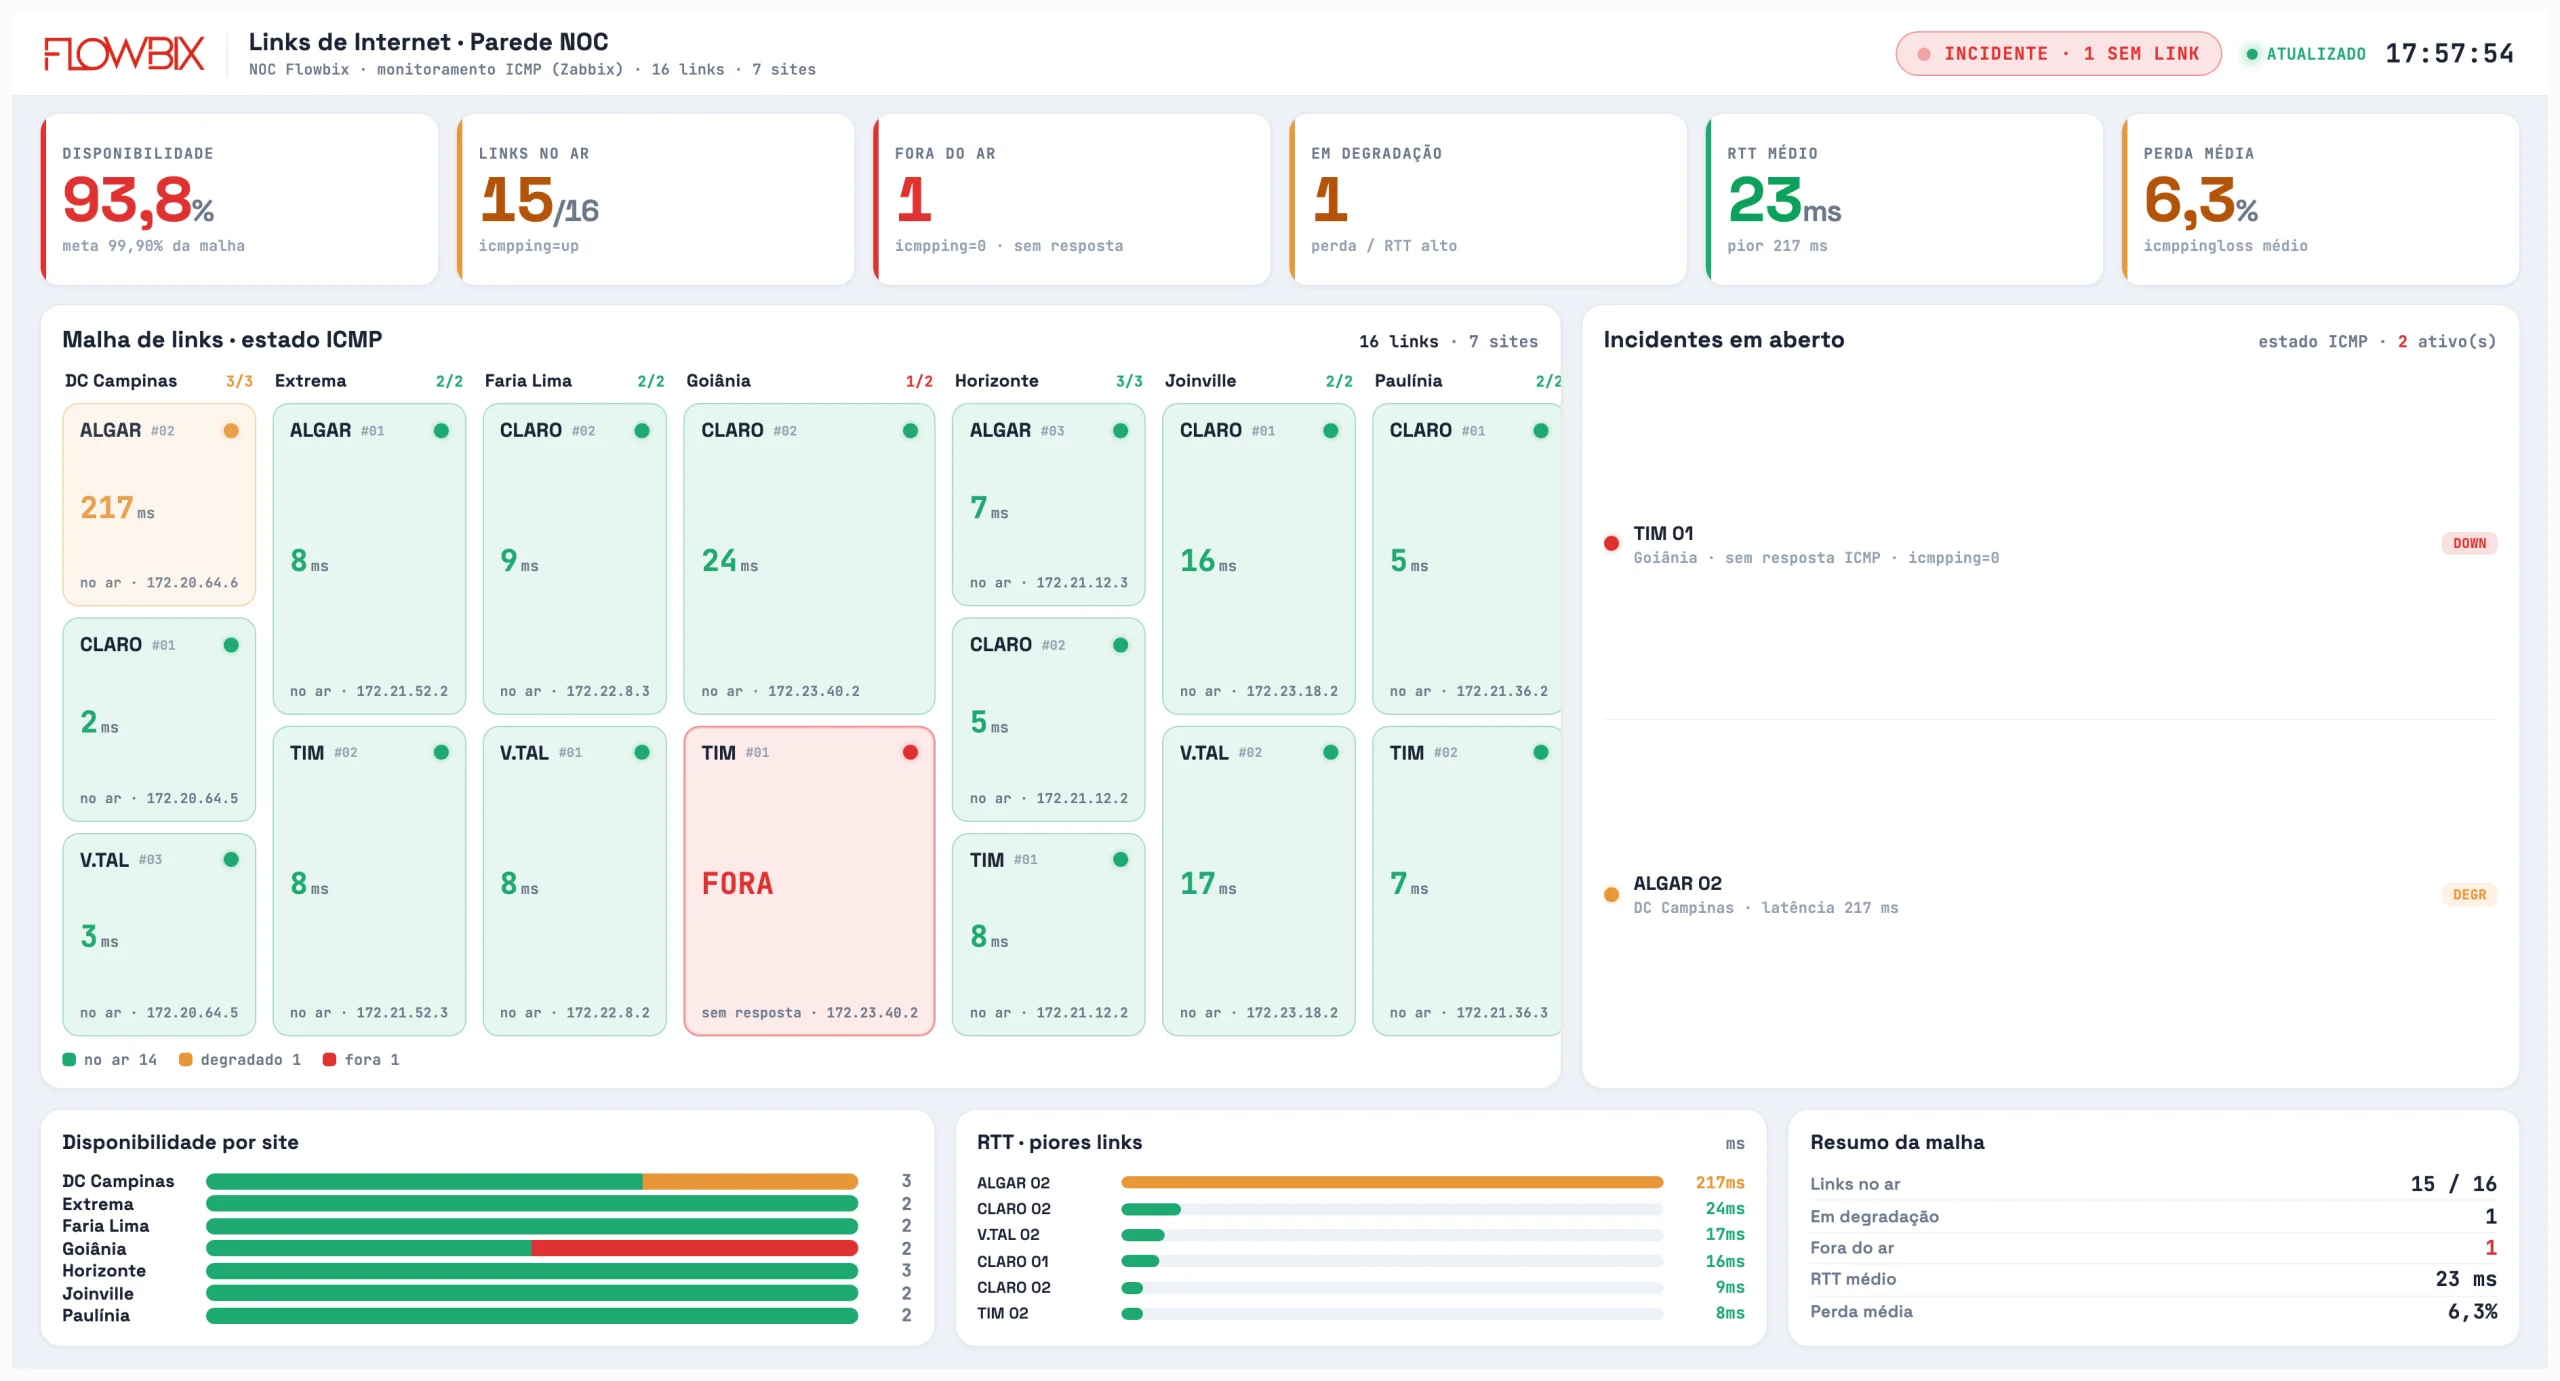Click the Flowbix logo

pos(124,53)
